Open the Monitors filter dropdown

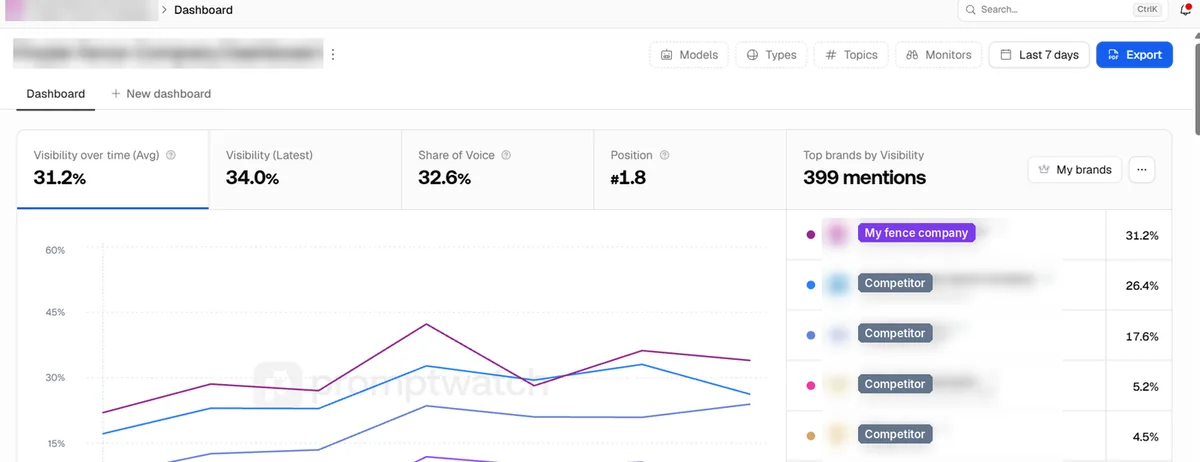pyautogui.click(x=939, y=55)
